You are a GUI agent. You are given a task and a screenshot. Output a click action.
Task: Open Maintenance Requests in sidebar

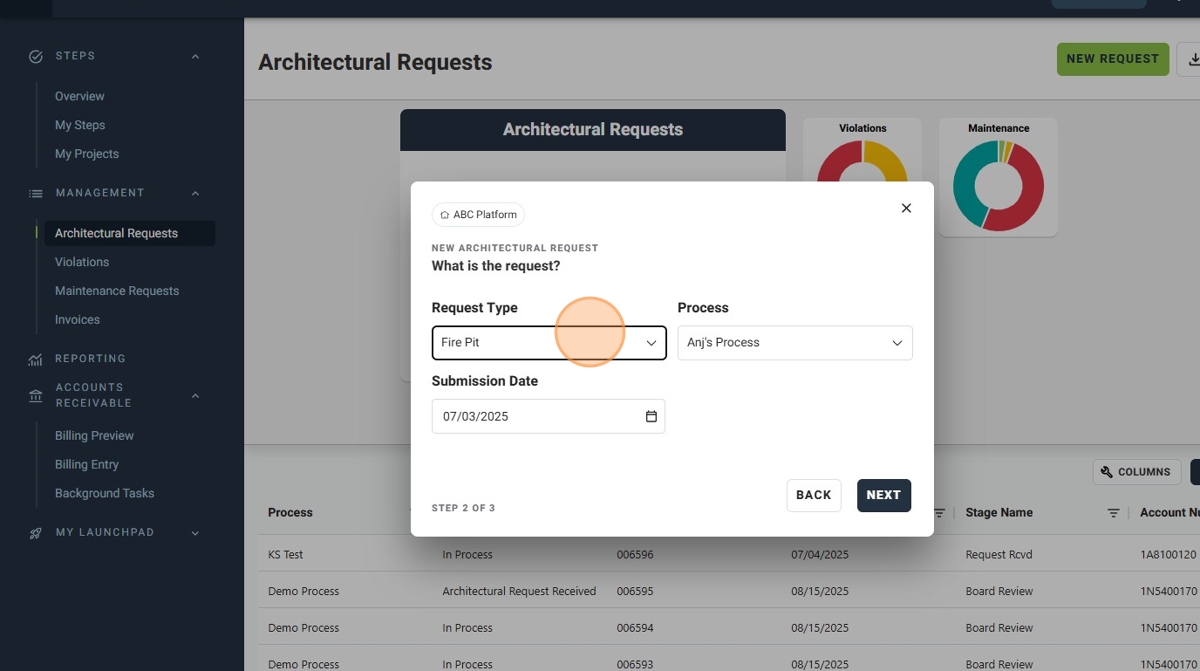click(117, 291)
